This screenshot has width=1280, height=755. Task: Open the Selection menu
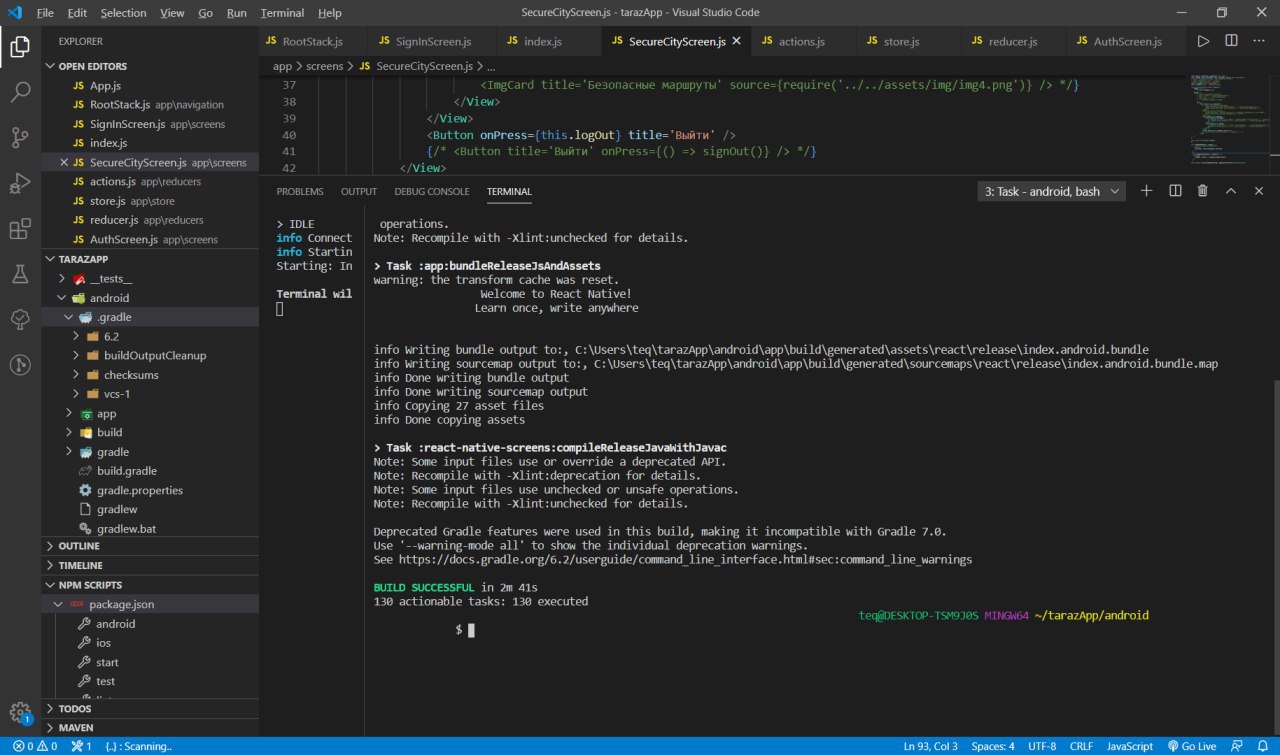[123, 13]
